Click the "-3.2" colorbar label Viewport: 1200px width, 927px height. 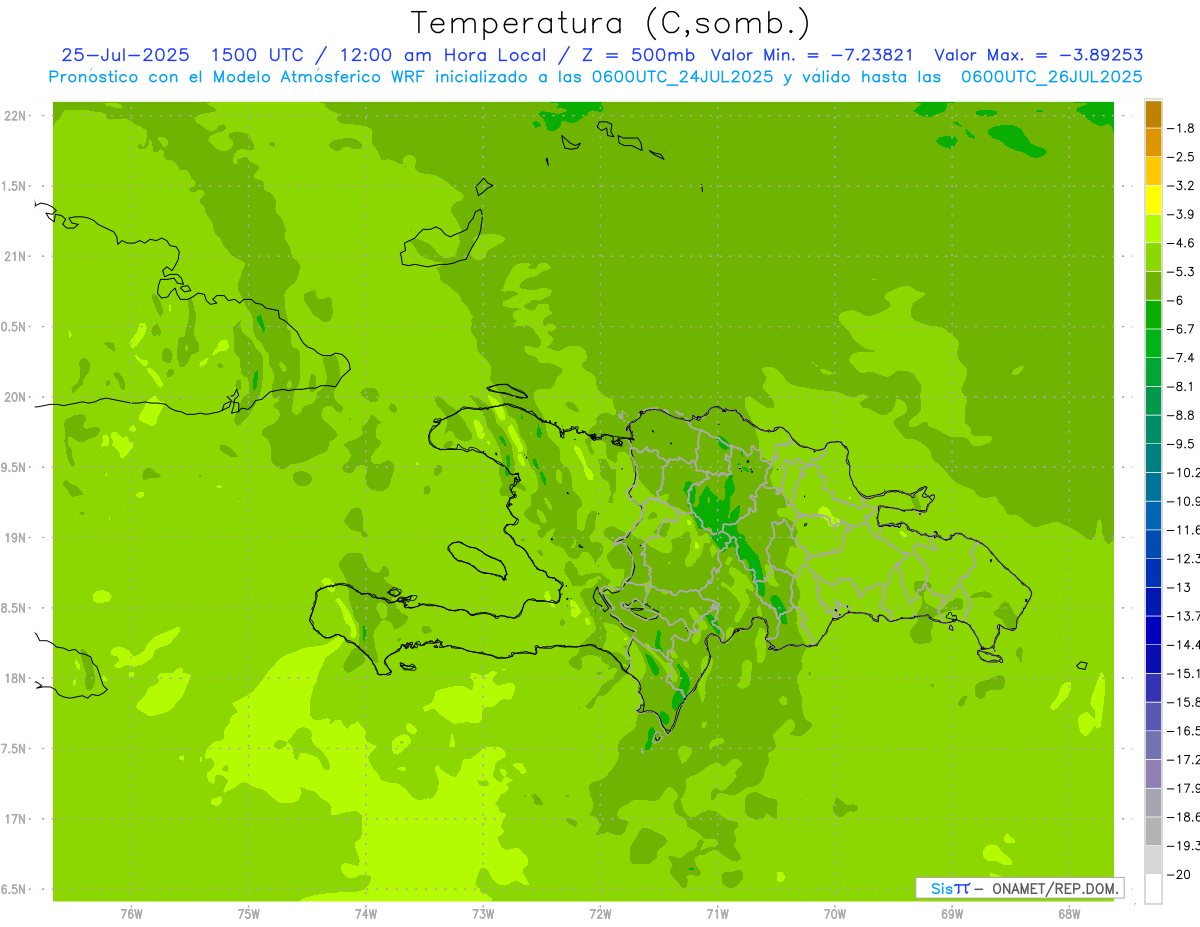coord(1183,186)
